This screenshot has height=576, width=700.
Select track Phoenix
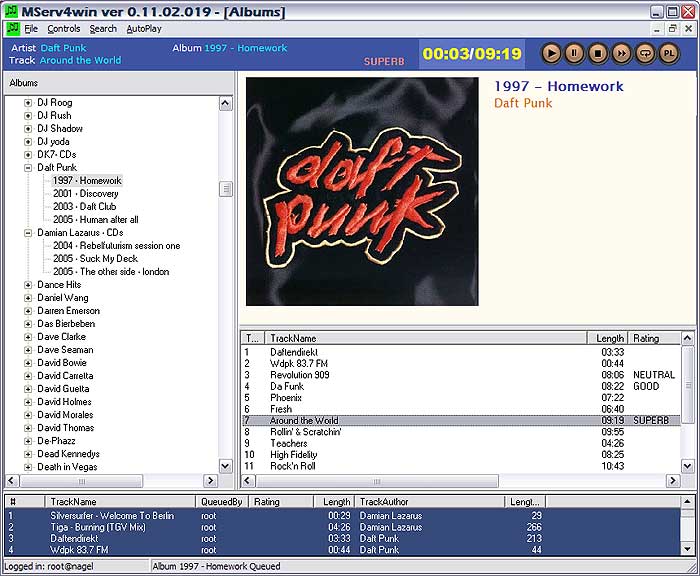coord(461,398)
